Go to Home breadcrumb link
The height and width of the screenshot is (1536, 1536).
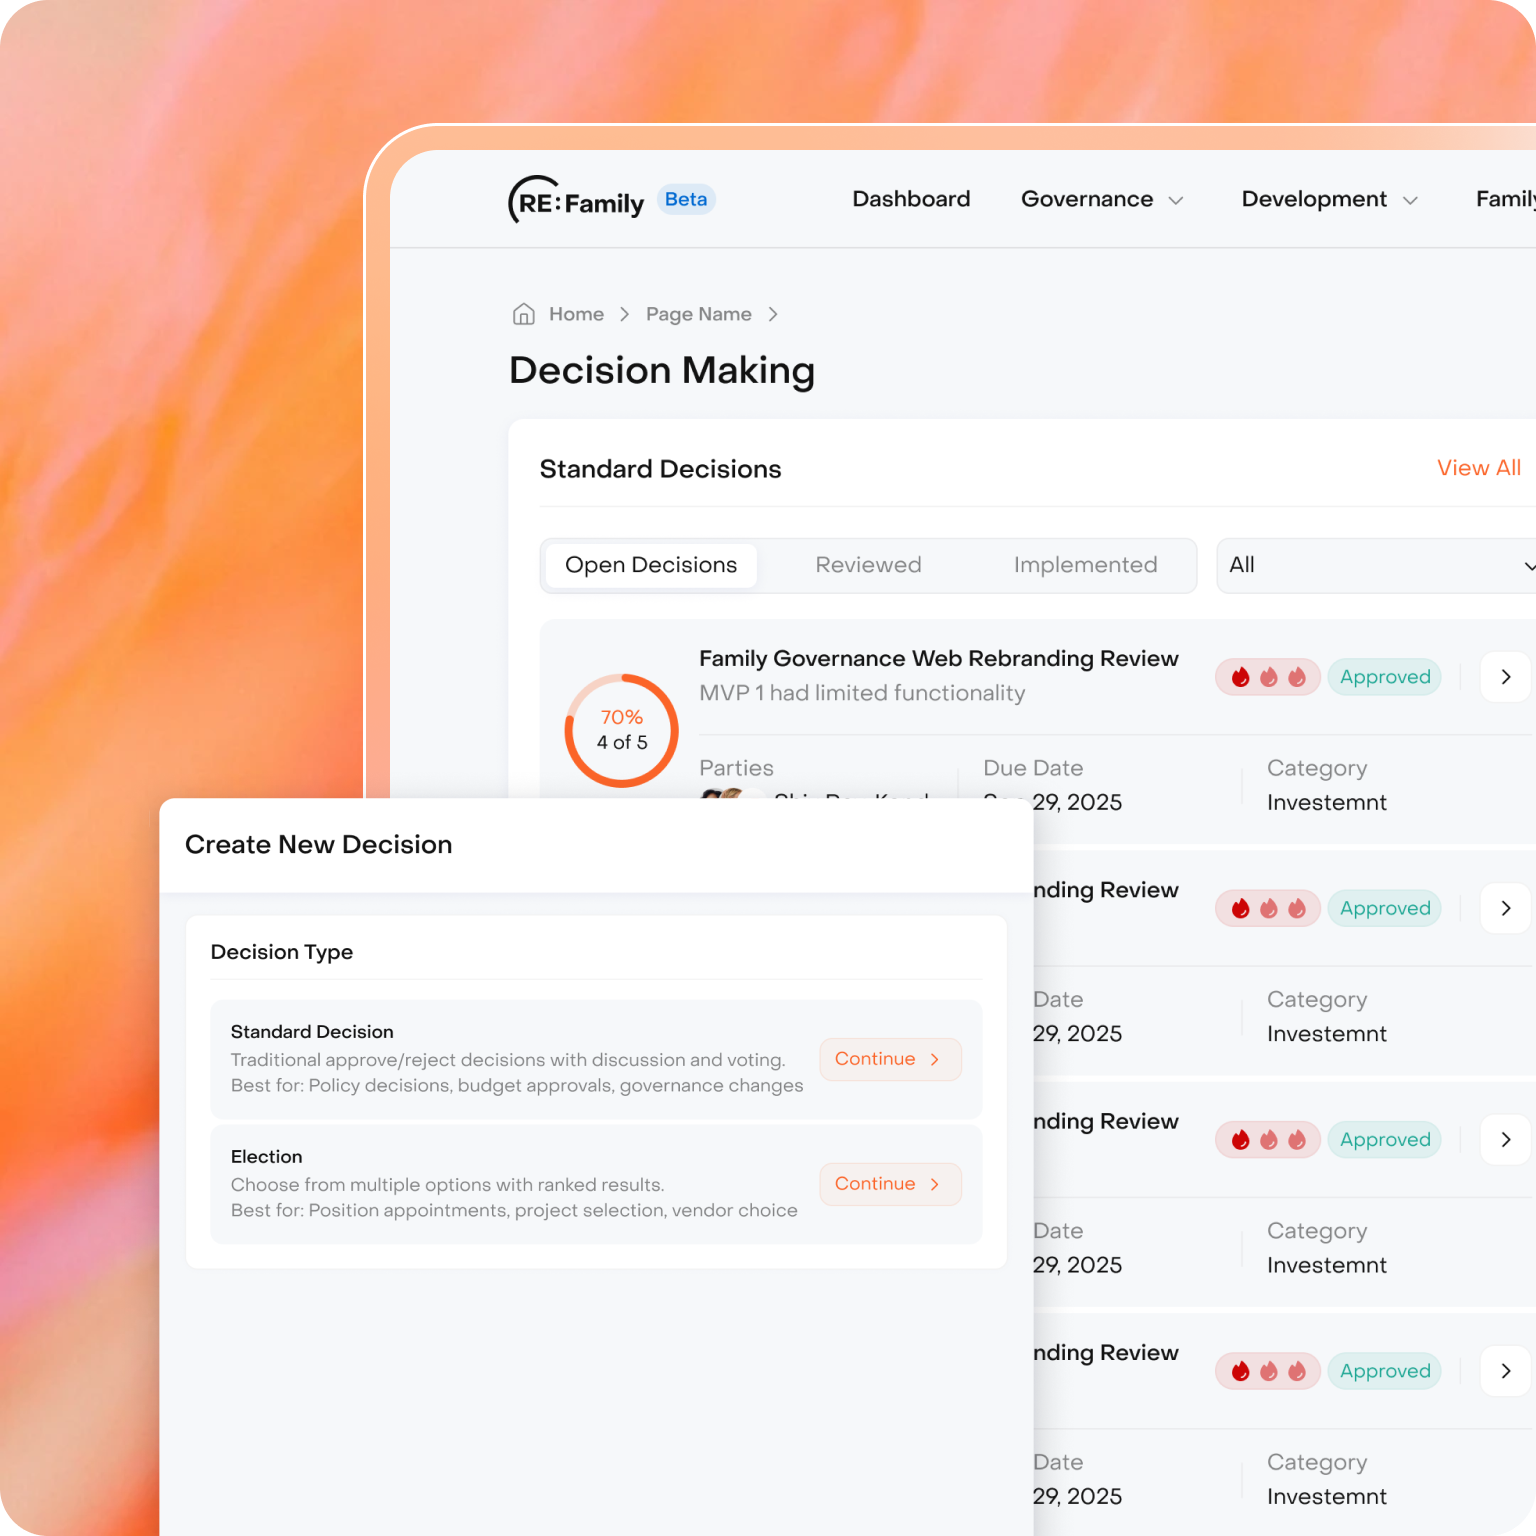(x=576, y=314)
